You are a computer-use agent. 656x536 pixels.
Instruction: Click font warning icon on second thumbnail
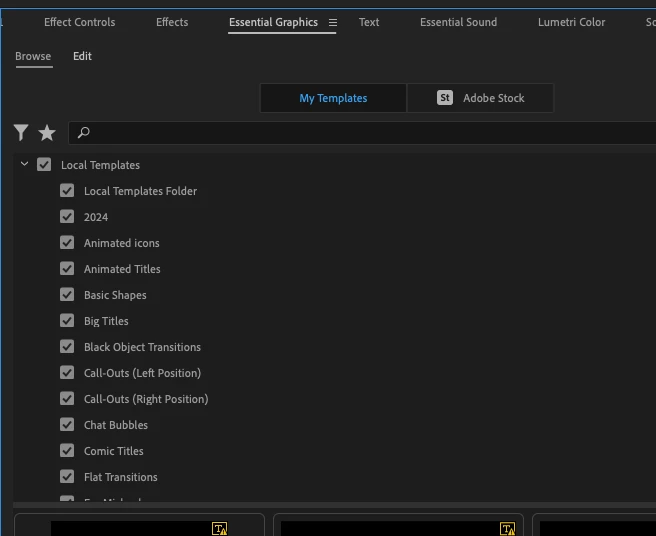click(x=507, y=528)
